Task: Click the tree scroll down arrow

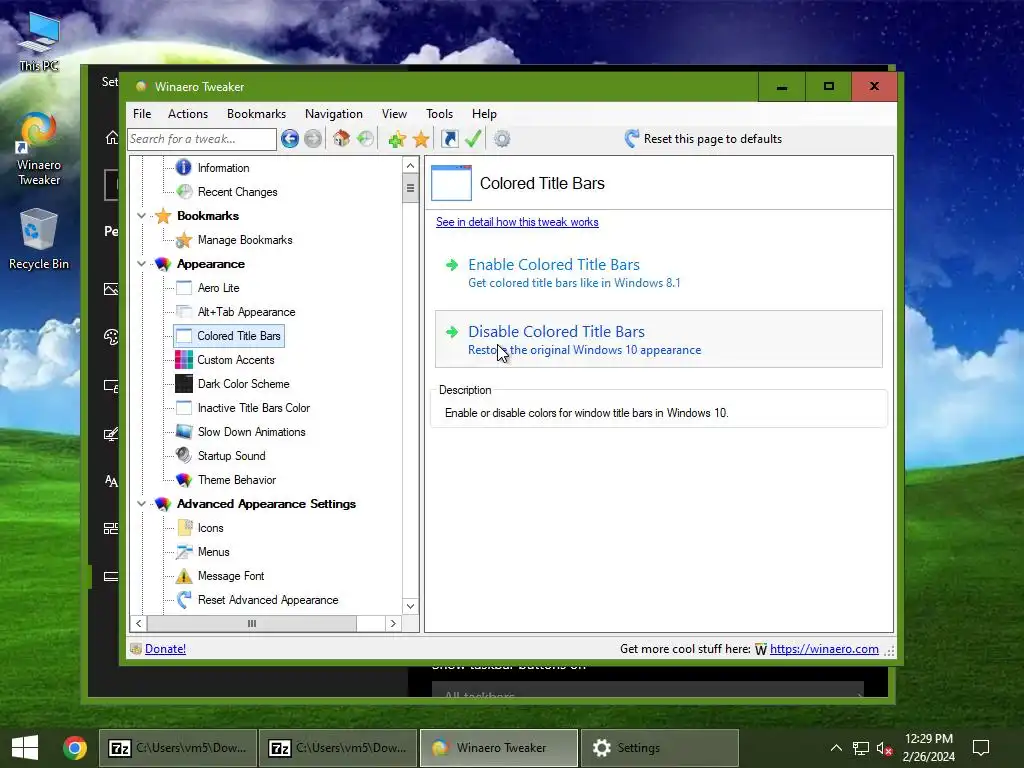Action: pos(410,606)
